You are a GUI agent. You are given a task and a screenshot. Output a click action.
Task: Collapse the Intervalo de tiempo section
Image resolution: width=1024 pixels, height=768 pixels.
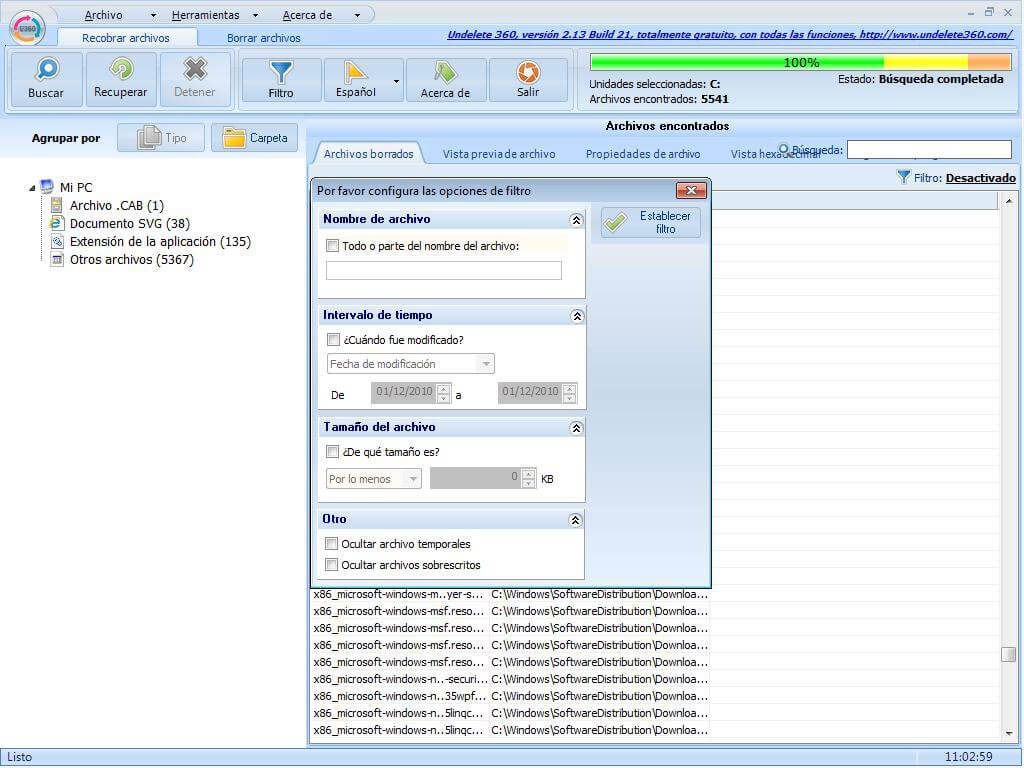[x=577, y=316]
